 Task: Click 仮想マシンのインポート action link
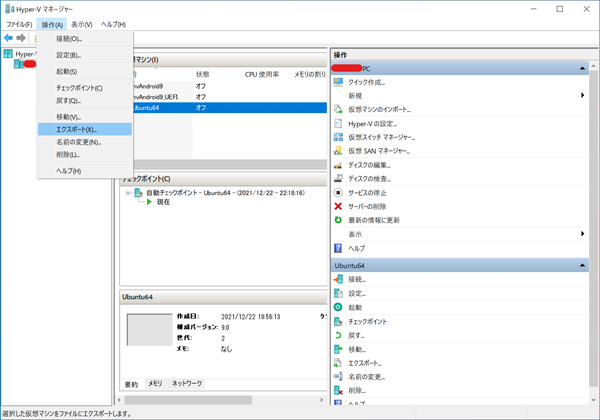pos(379,109)
